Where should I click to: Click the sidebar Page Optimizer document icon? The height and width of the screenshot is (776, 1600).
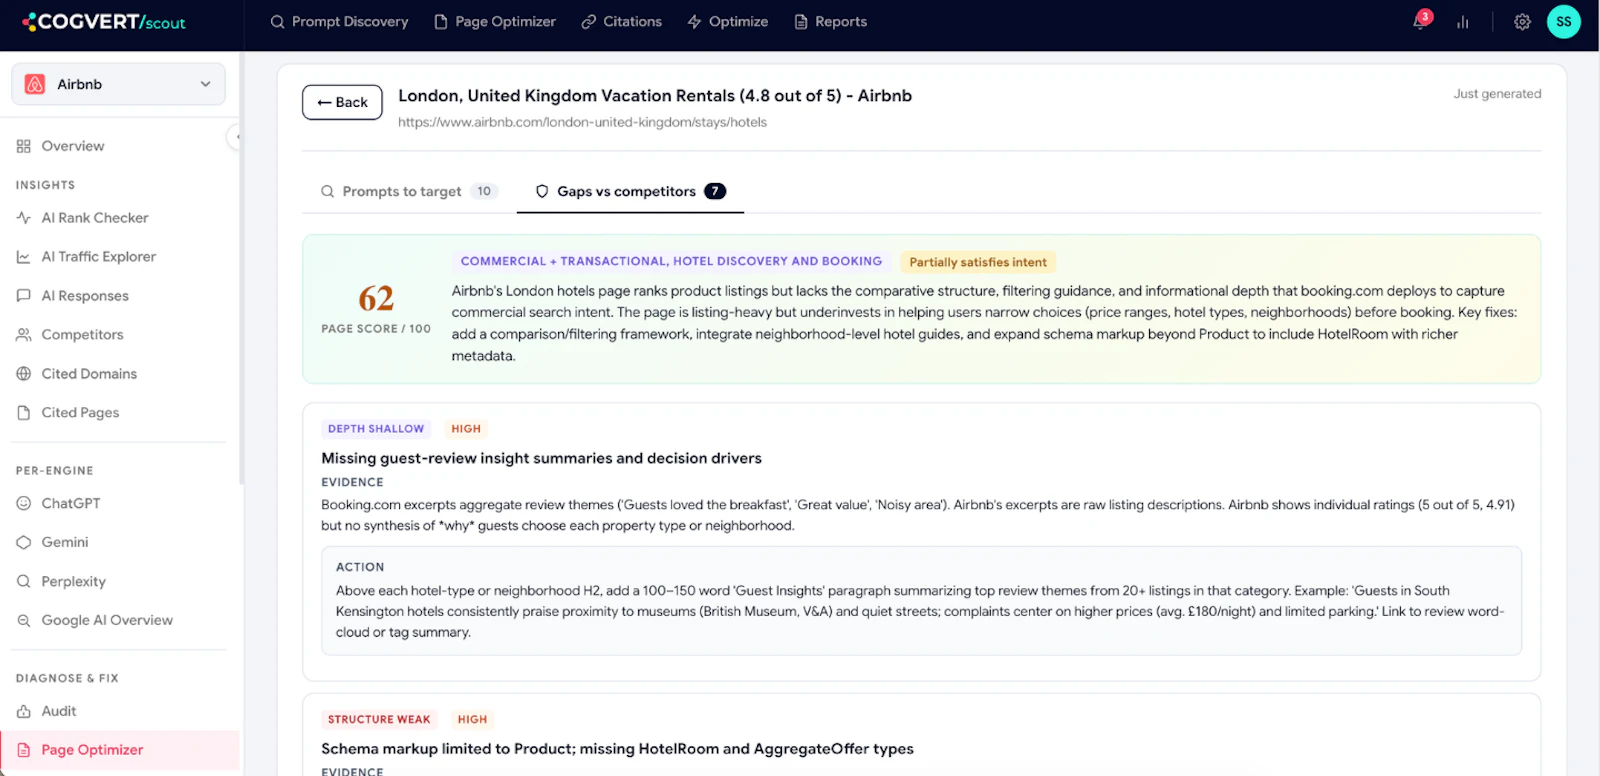(24, 750)
